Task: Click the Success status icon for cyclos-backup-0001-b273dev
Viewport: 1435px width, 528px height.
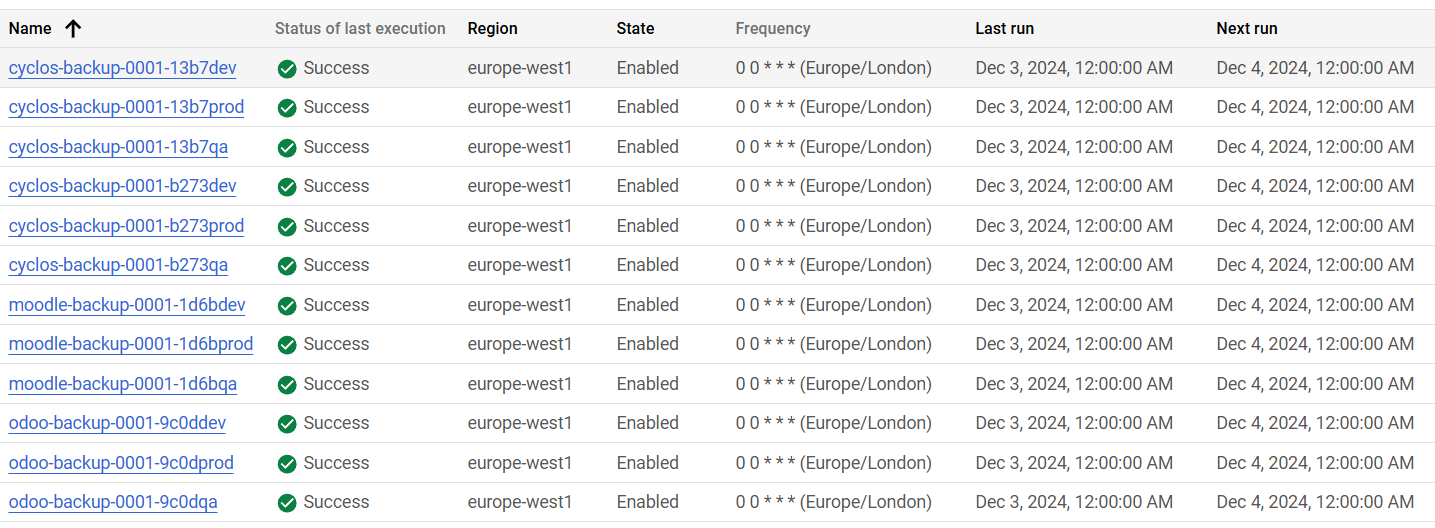Action: pyautogui.click(x=287, y=187)
